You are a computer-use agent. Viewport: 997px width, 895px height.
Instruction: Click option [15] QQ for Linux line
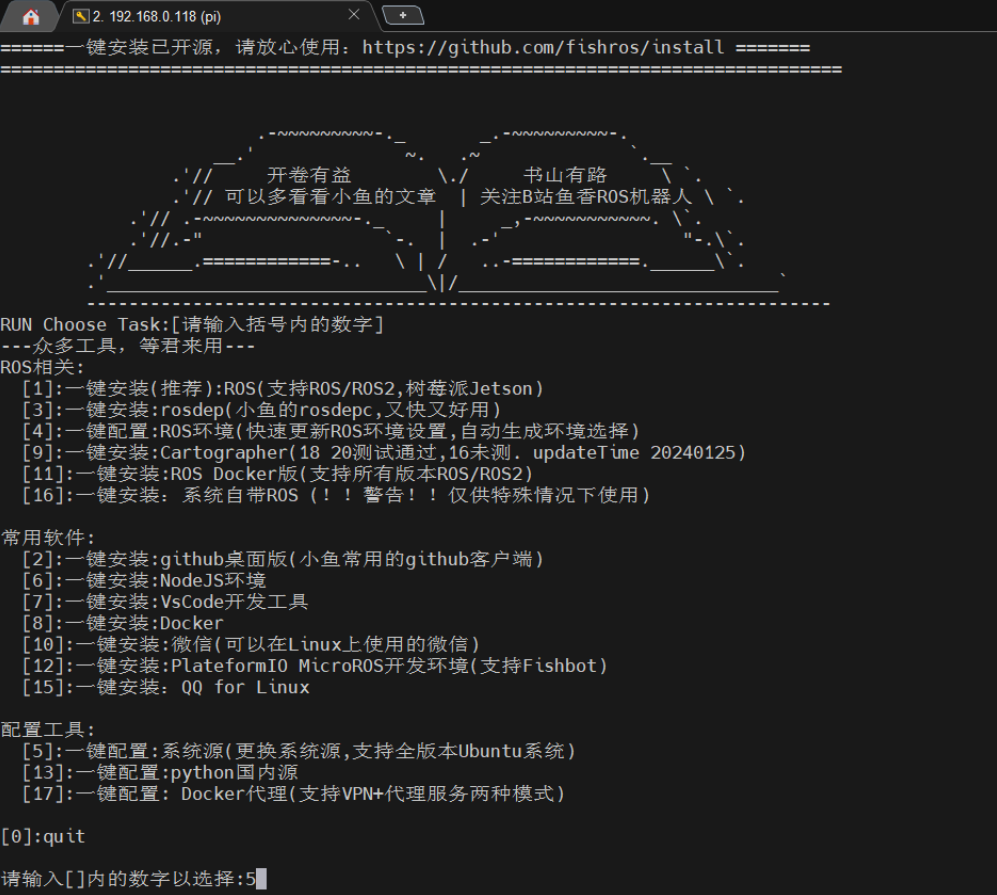click(x=166, y=687)
